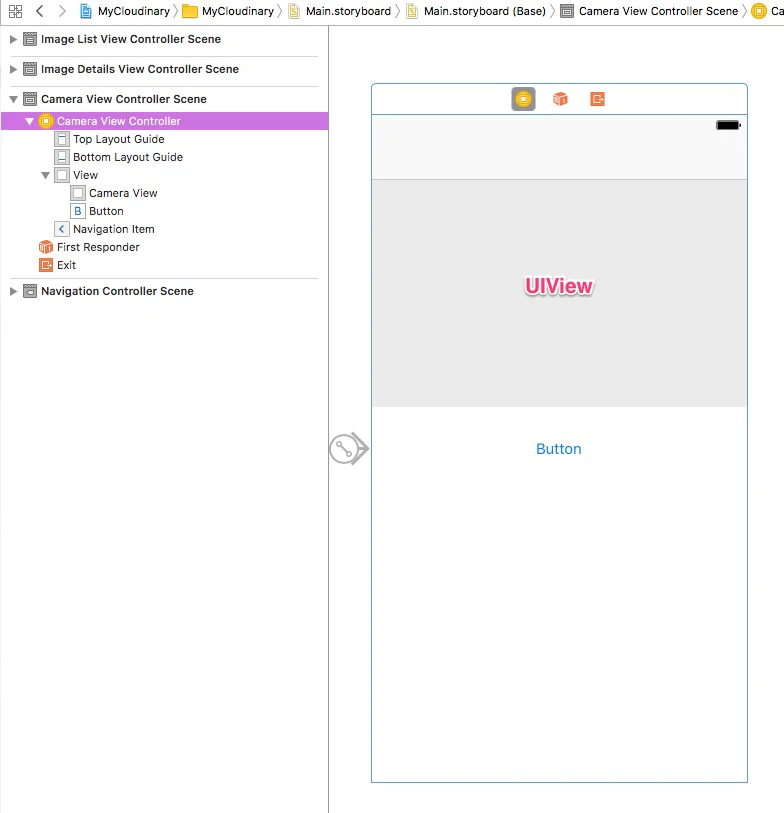Image resolution: width=784 pixels, height=813 pixels.
Task: Go back in editor history
Action: 39,11
